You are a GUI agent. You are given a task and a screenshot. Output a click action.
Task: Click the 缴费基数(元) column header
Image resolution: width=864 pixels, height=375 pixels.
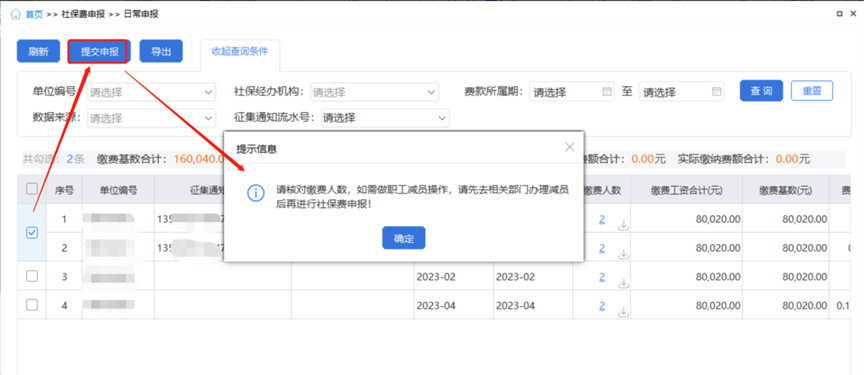pyautogui.click(x=785, y=191)
